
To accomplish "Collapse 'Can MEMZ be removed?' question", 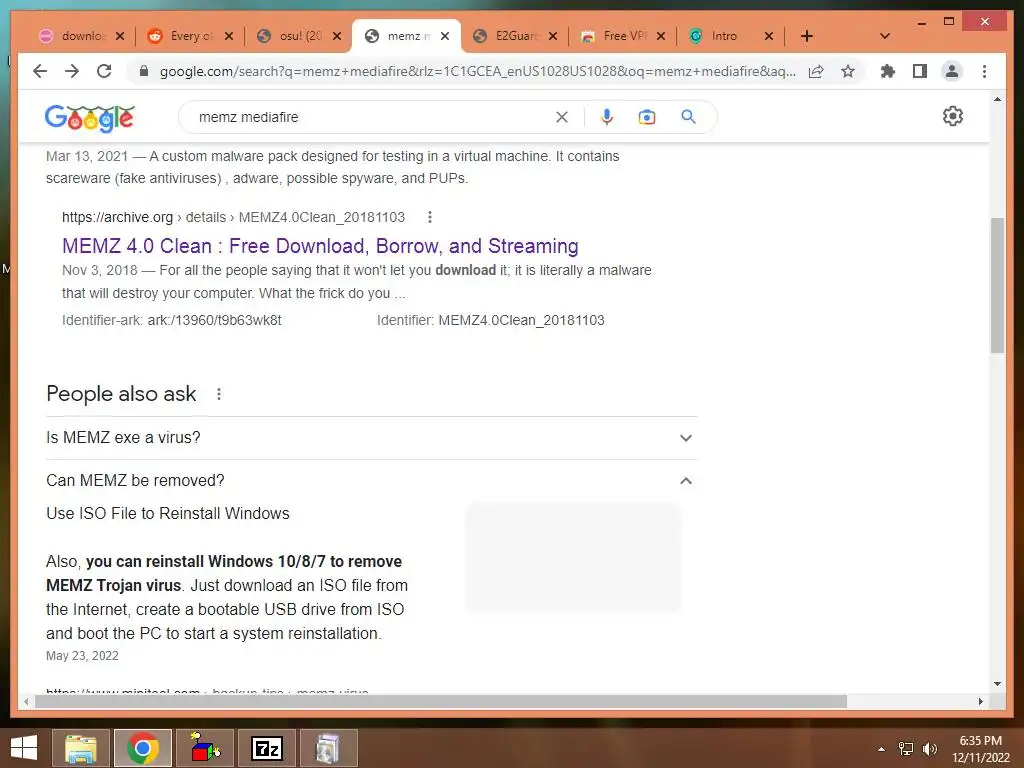I will (372, 481).
